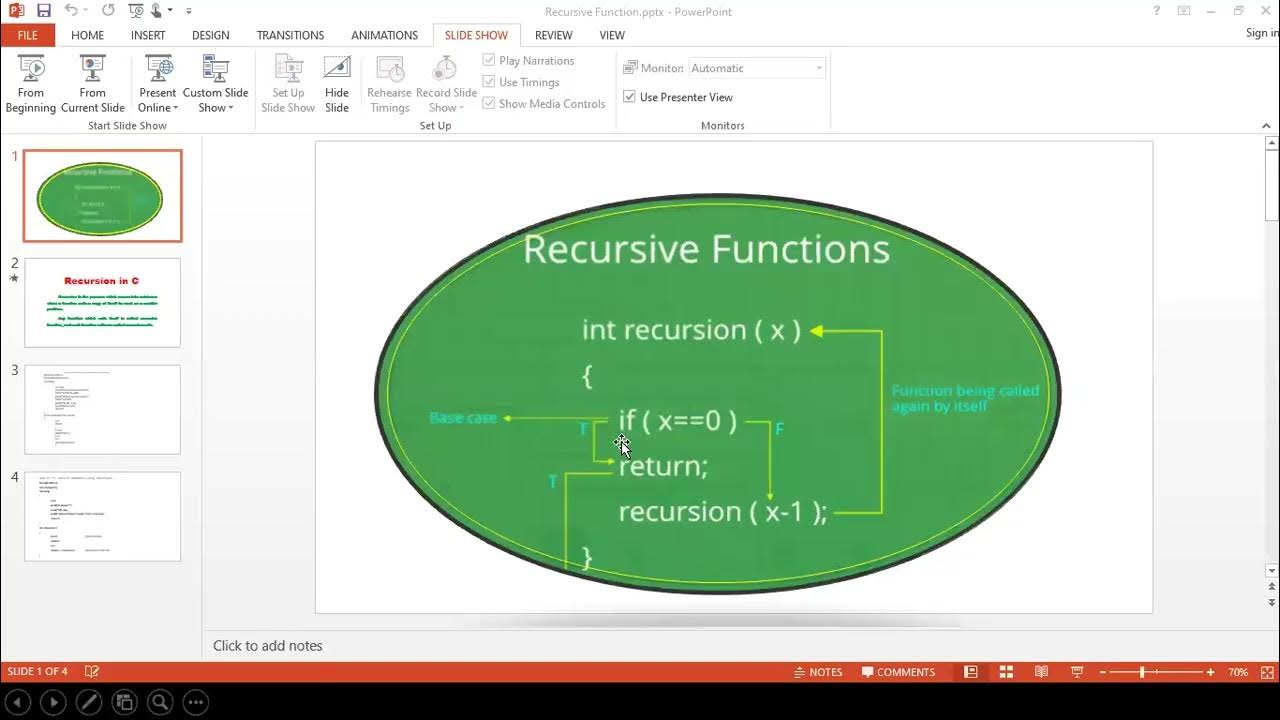
Task: Click zoom in plus button
Action: (x=1210, y=672)
